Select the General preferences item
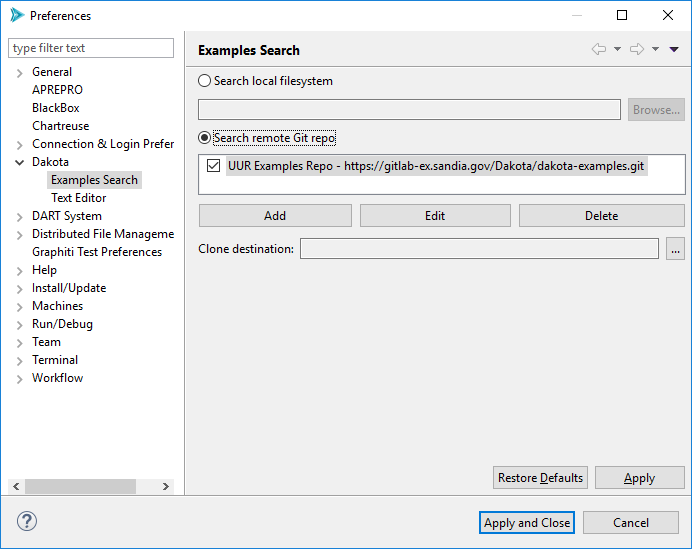Image resolution: width=692 pixels, height=549 pixels. (52, 71)
